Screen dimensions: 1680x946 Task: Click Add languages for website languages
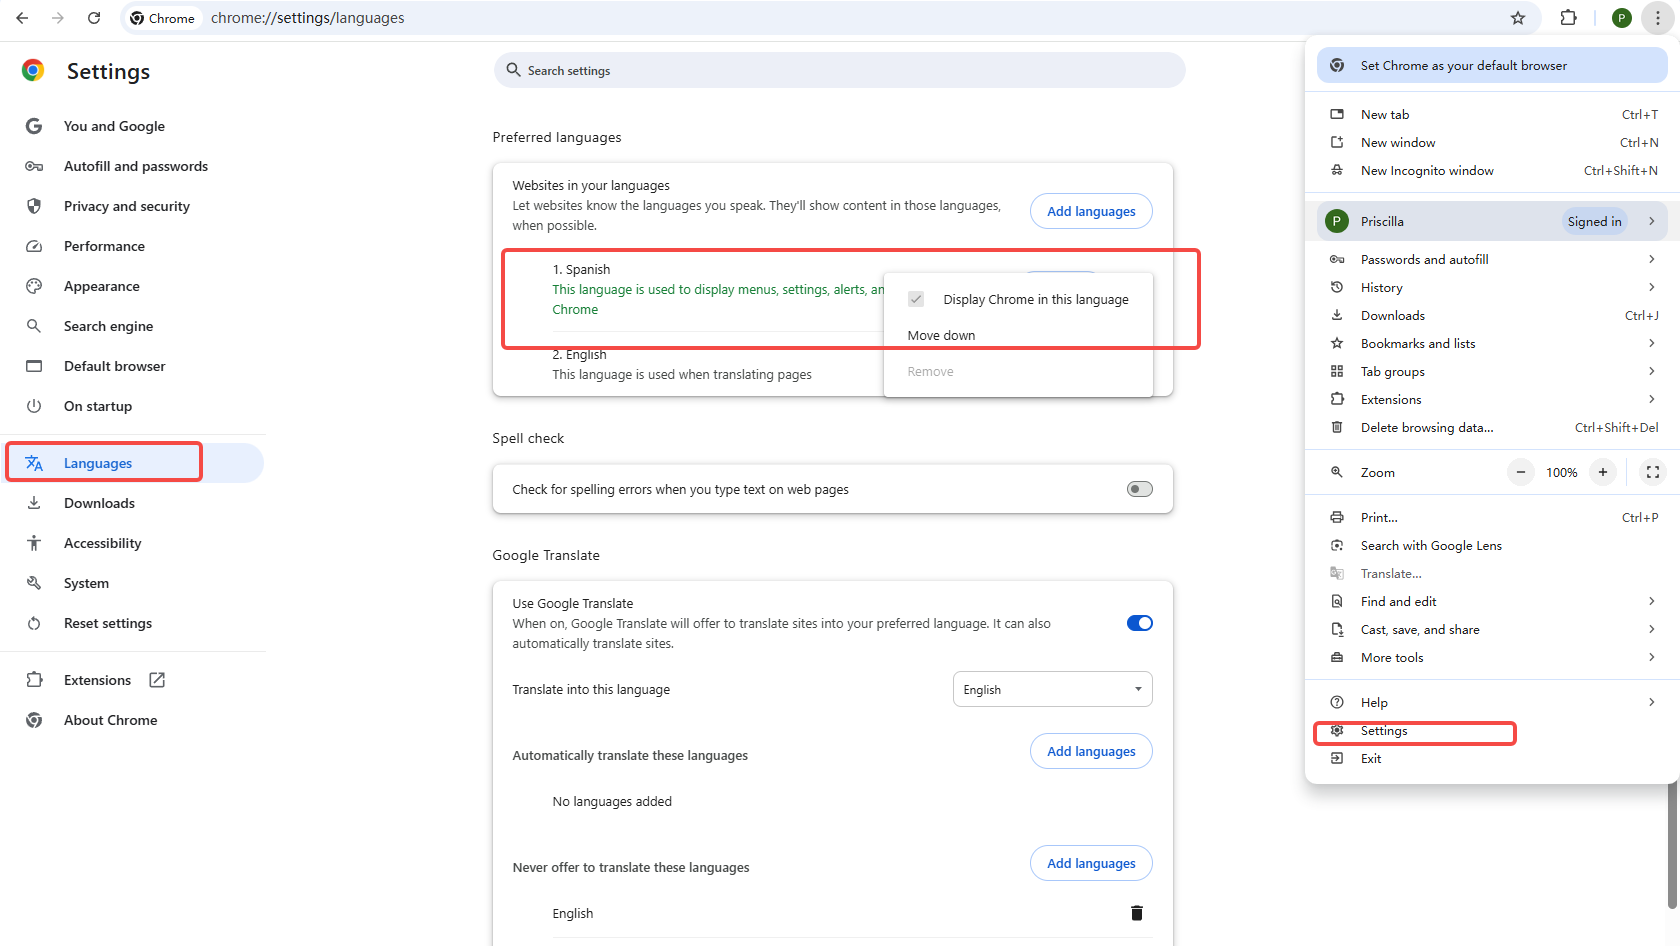[x=1091, y=211]
